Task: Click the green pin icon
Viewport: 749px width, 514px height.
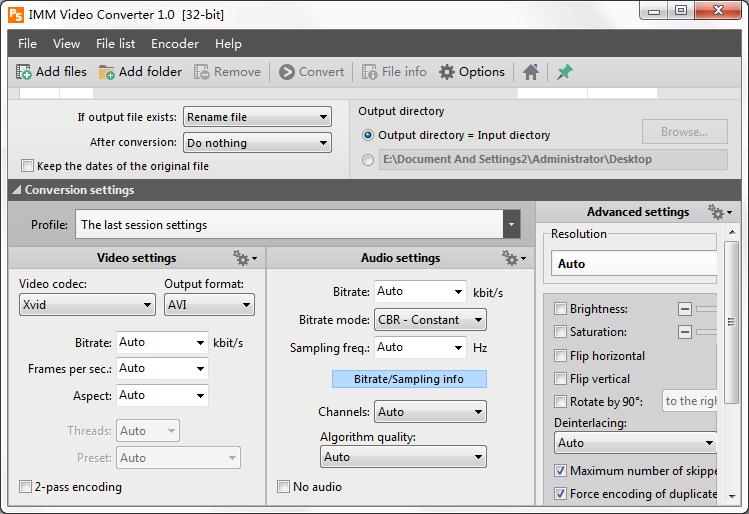Action: [564, 72]
